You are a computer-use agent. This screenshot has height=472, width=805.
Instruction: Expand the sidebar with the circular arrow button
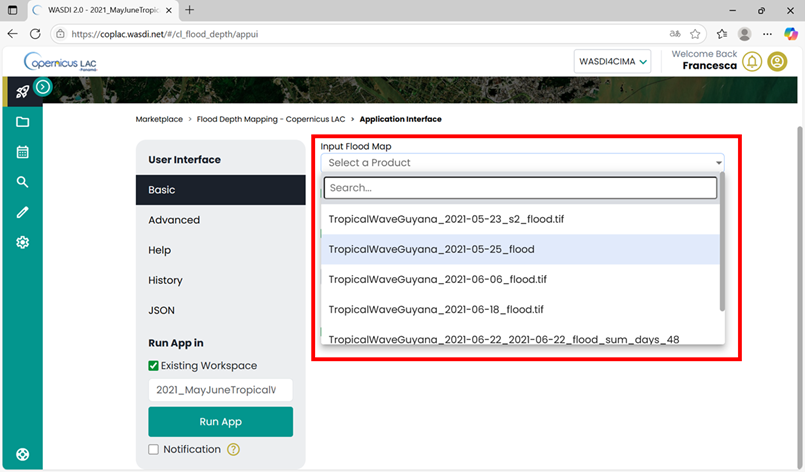(43, 87)
